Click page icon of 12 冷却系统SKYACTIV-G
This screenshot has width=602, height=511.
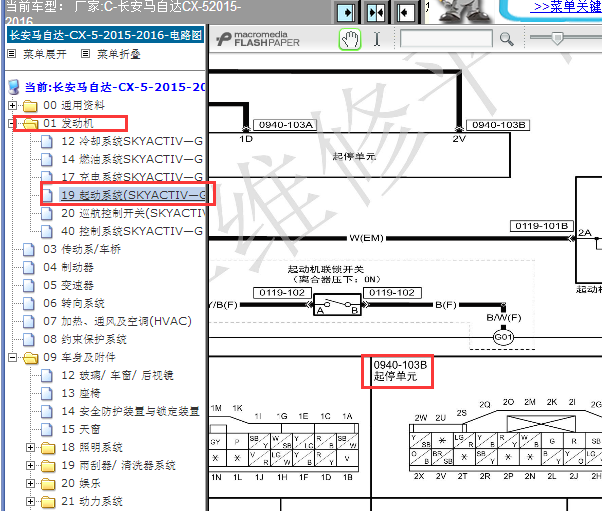coord(47,142)
